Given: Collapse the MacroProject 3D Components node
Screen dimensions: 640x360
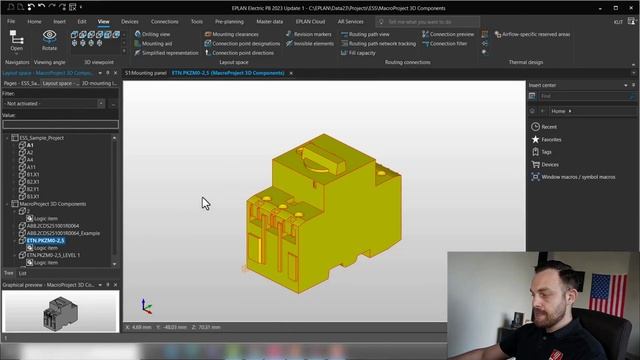Looking at the screenshot, I should pyautogui.click(x=7, y=204).
